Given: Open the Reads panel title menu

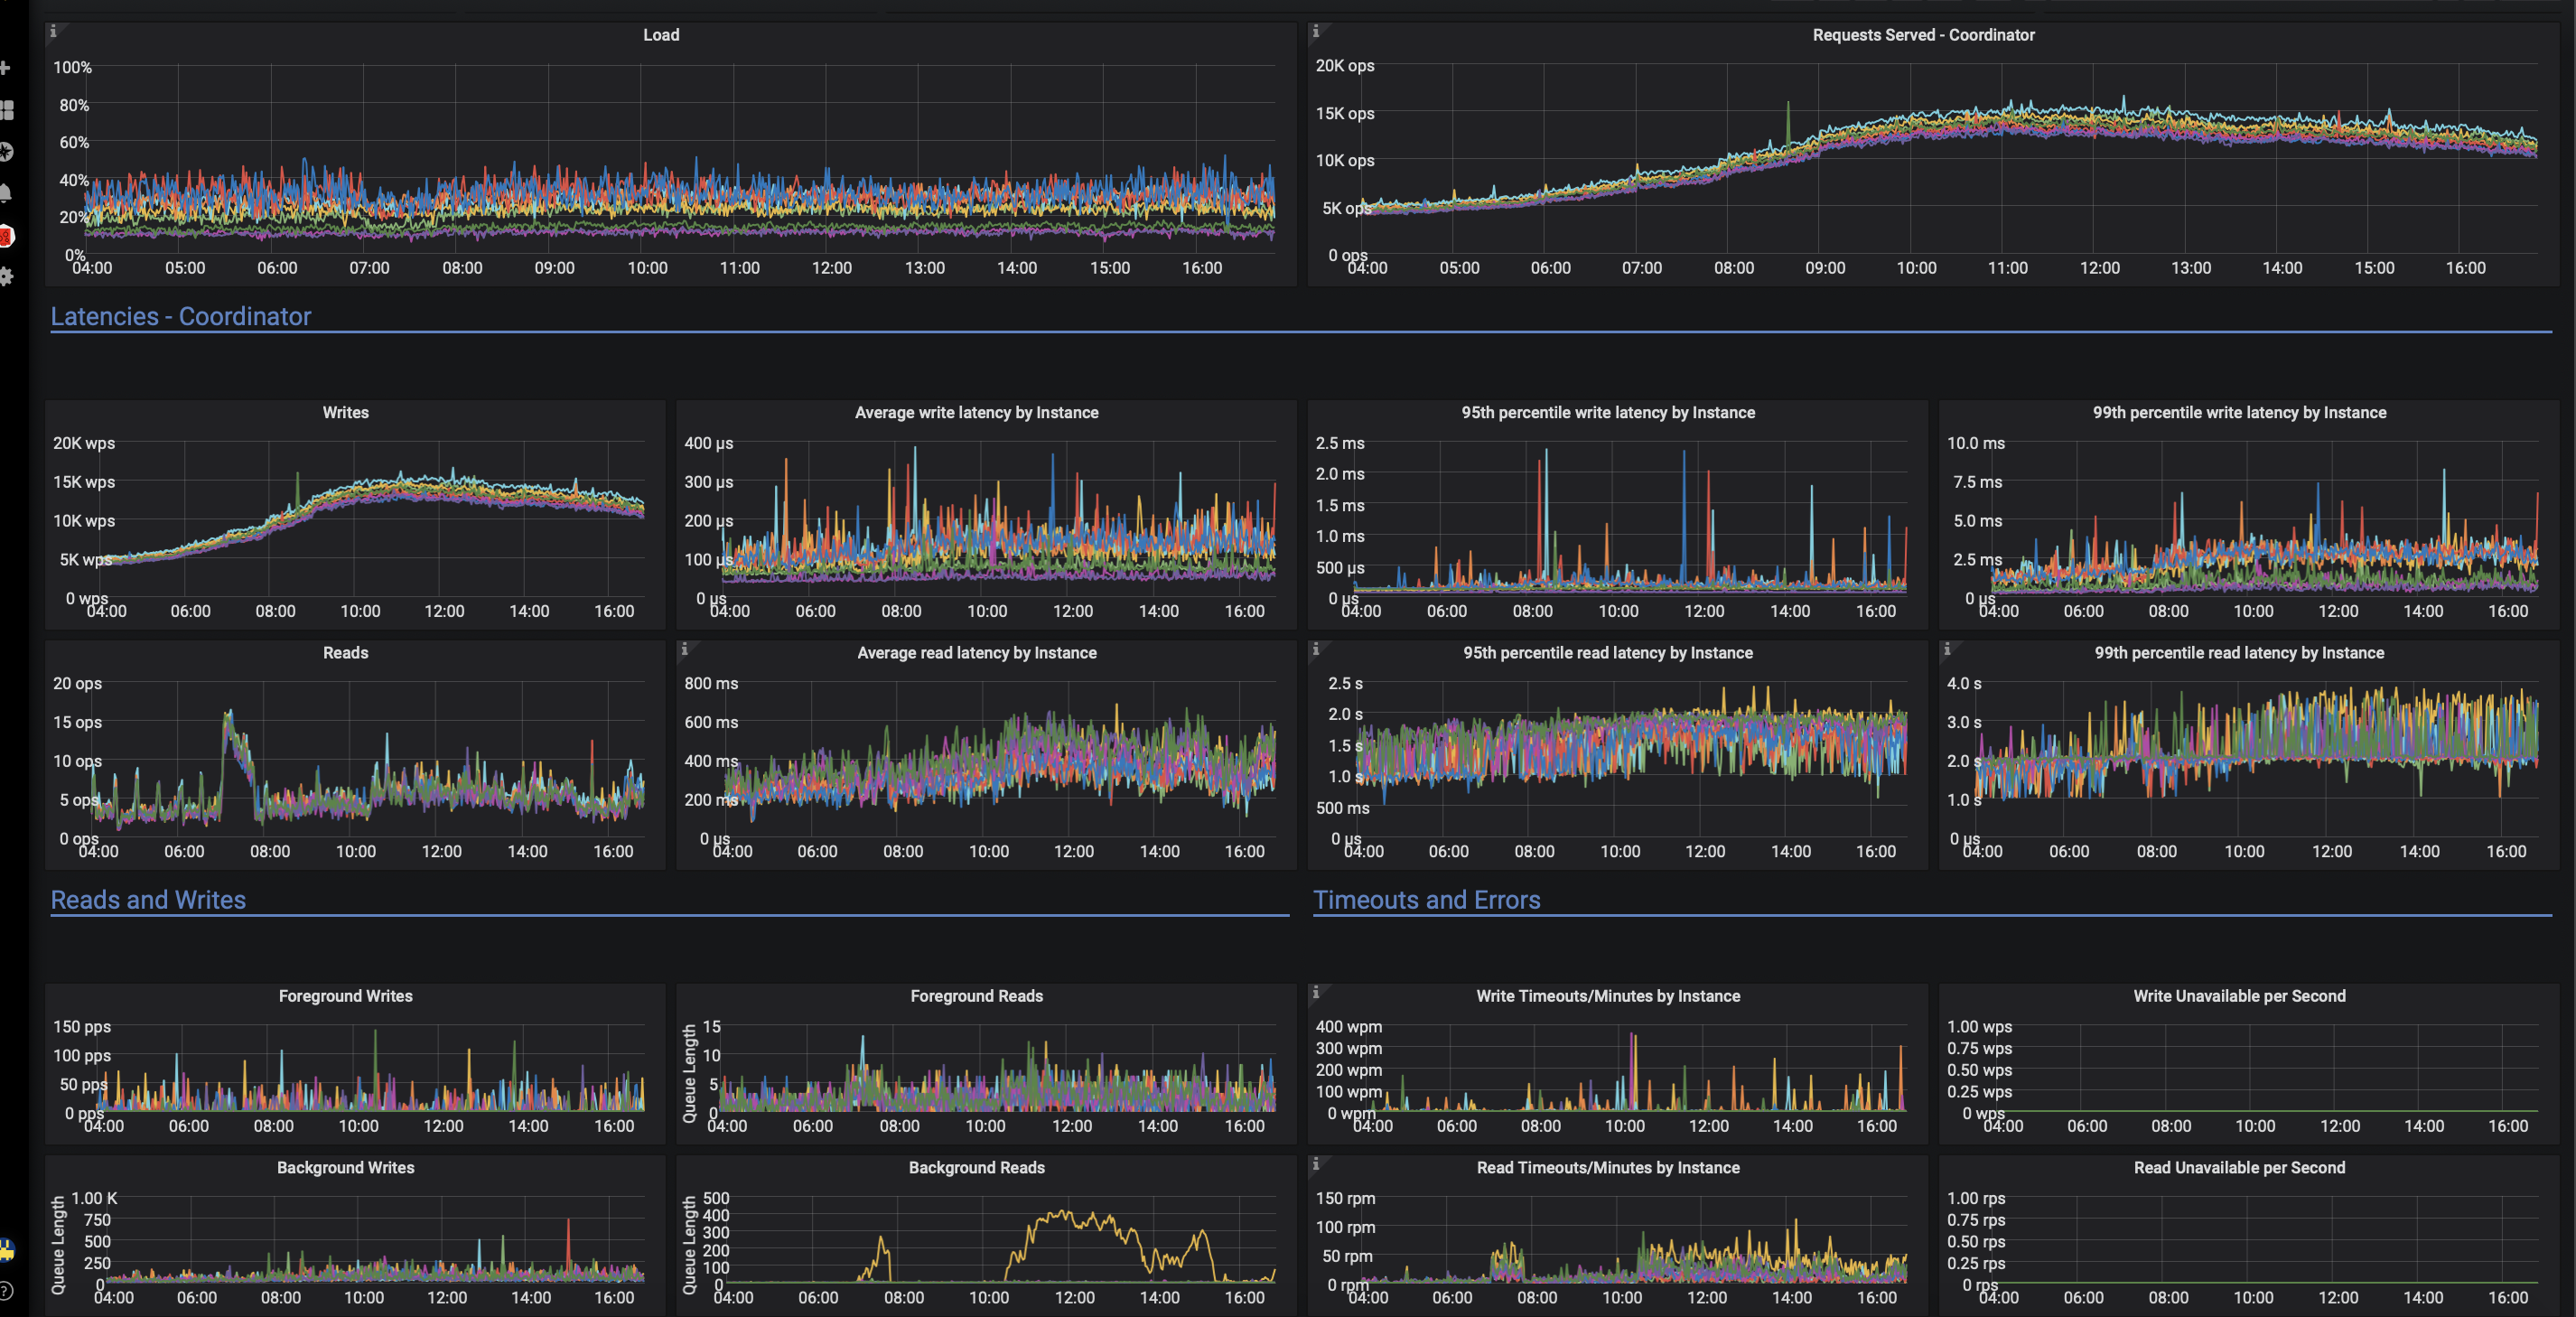Looking at the screenshot, I should 346,653.
